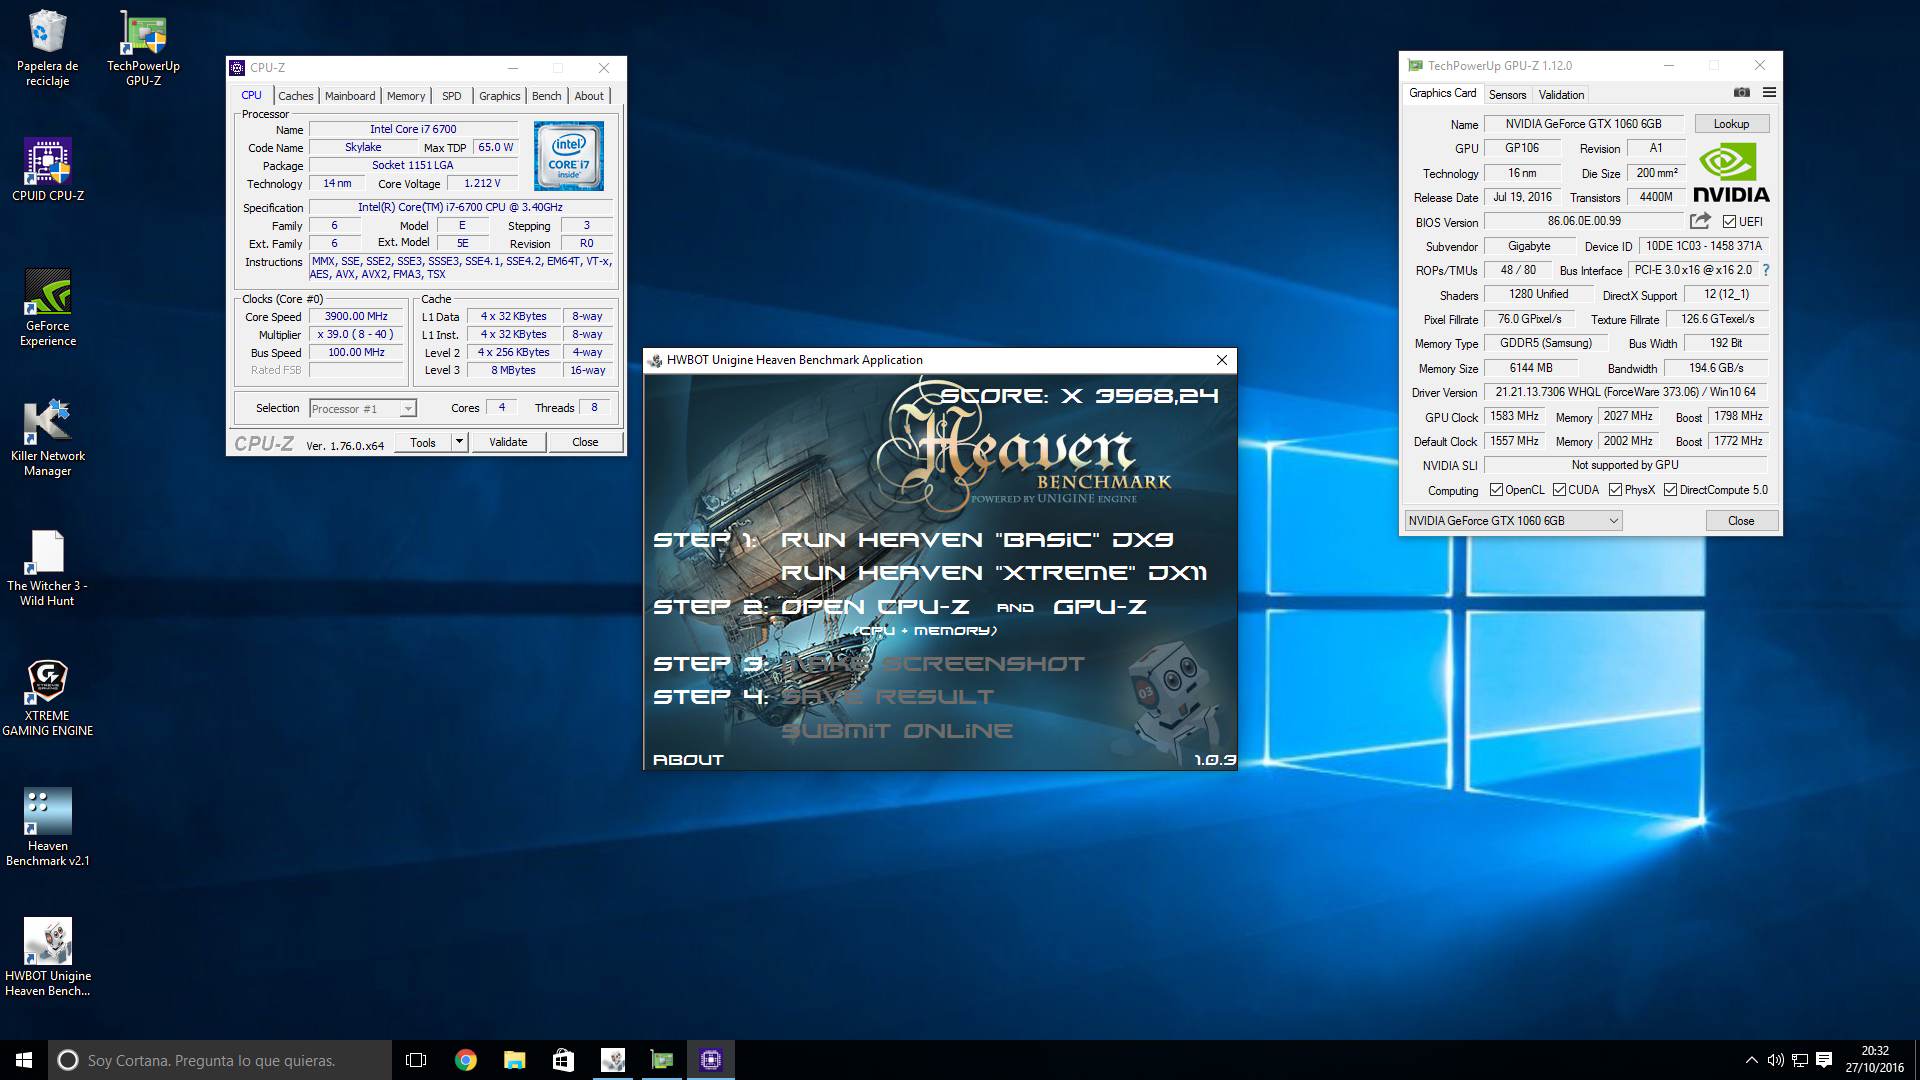Open the volume control in system tray

coord(1776,1060)
